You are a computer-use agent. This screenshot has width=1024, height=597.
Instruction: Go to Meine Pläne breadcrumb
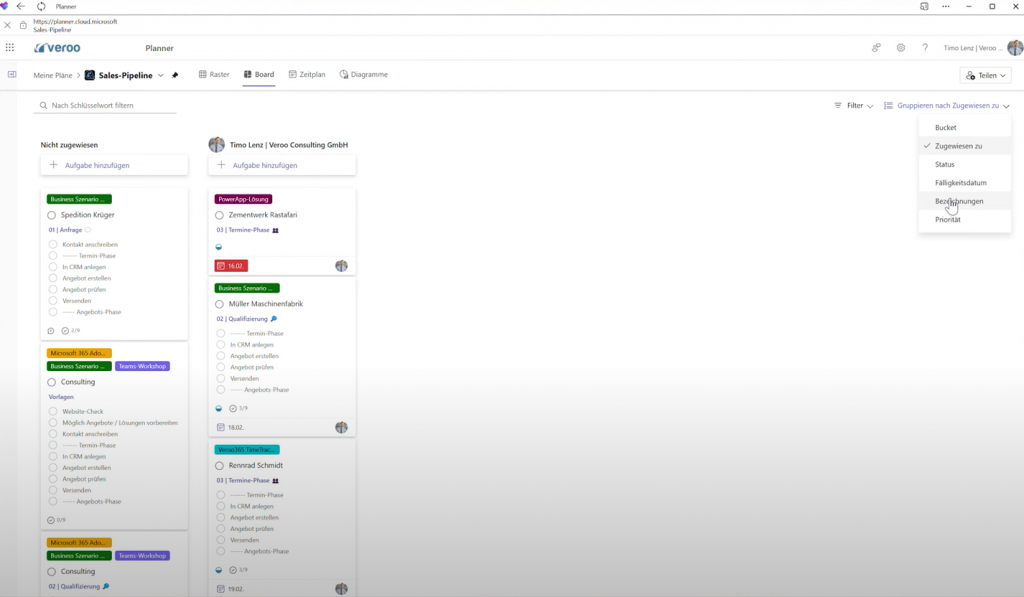(x=53, y=75)
